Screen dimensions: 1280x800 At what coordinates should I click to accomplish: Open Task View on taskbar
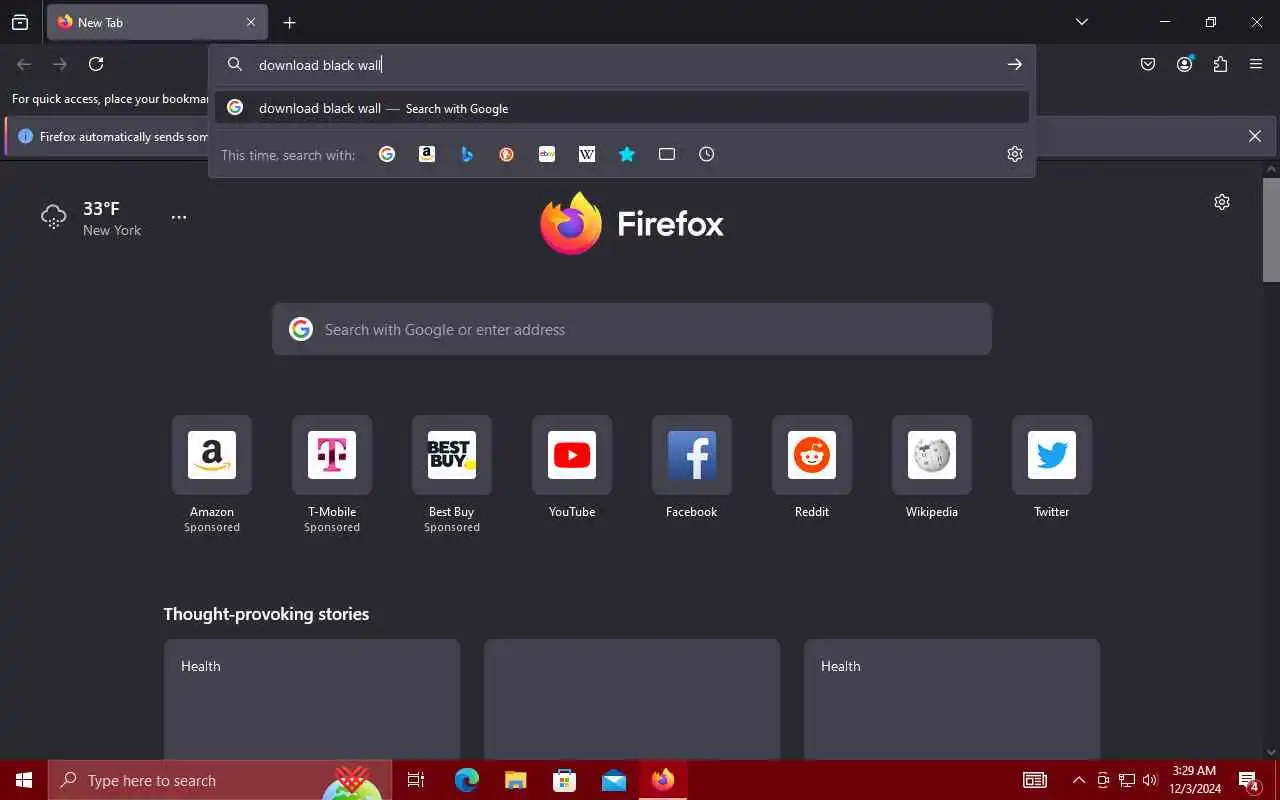point(416,780)
